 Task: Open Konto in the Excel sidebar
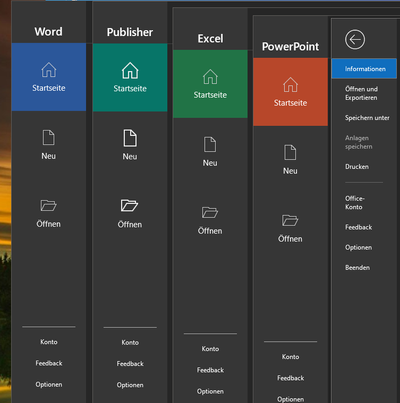(x=210, y=349)
